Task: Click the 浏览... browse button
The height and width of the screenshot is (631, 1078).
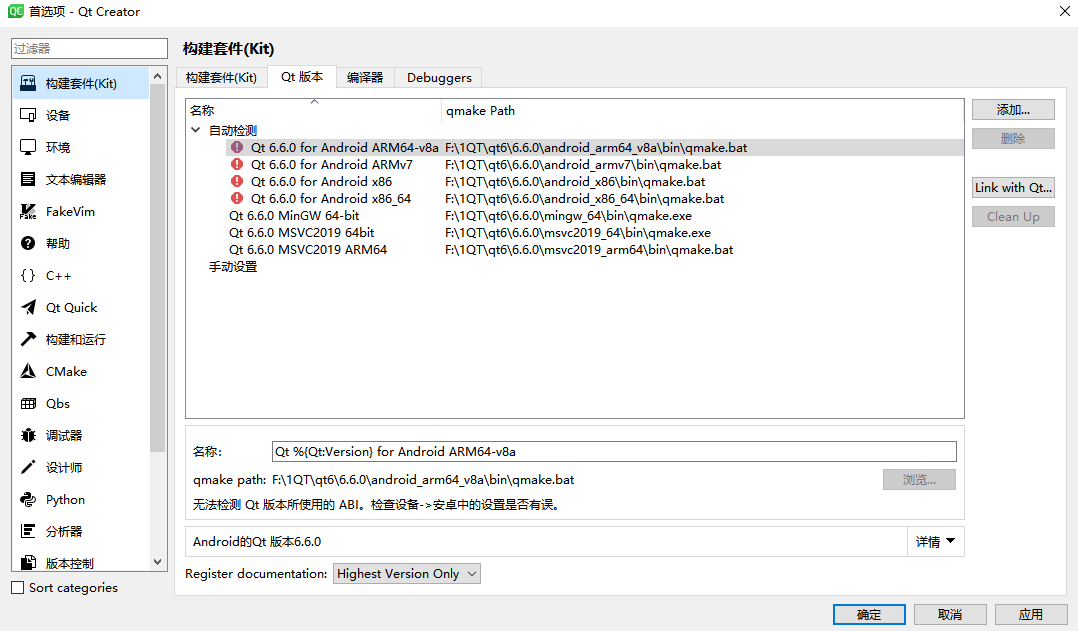Action: (919, 480)
